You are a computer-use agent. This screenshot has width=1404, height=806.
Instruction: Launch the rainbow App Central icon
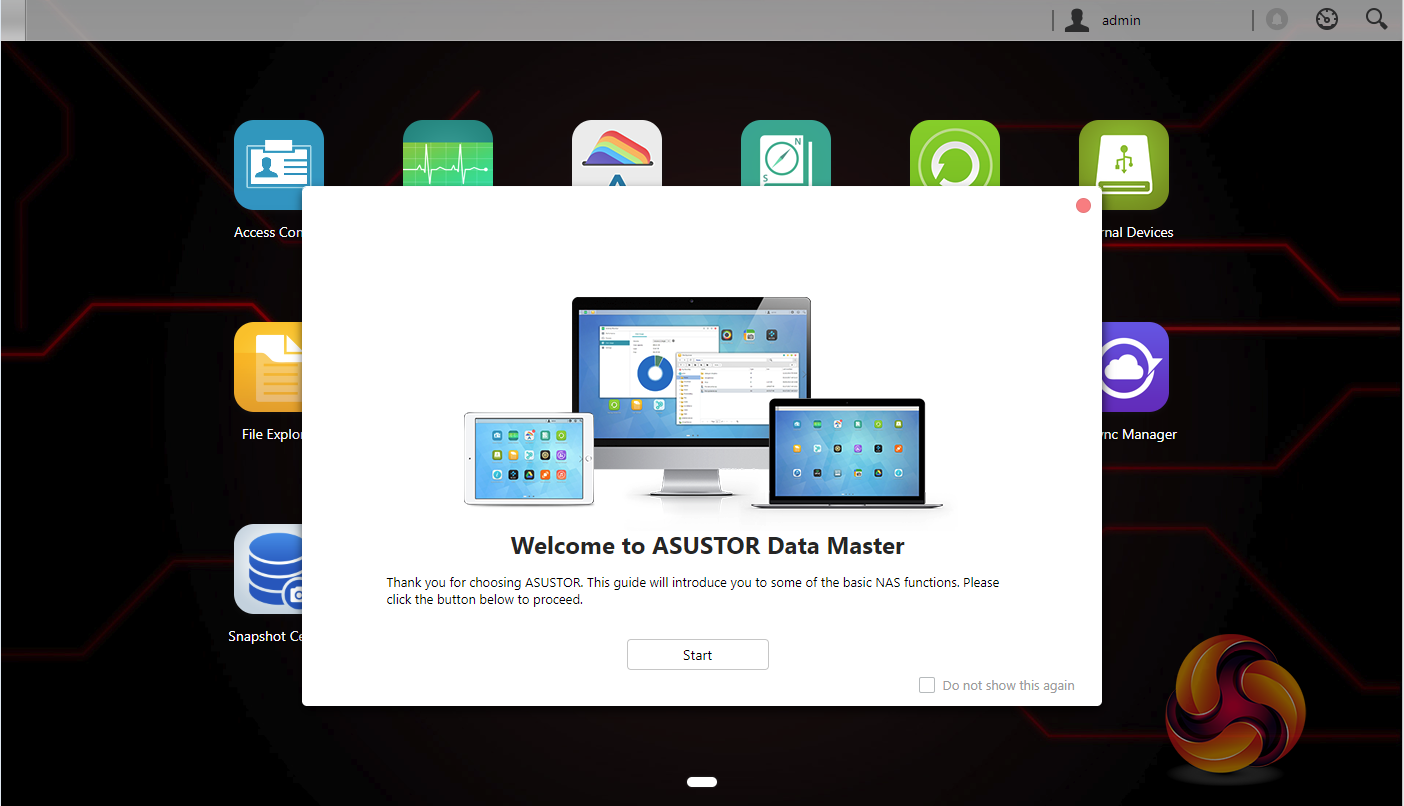pos(617,153)
